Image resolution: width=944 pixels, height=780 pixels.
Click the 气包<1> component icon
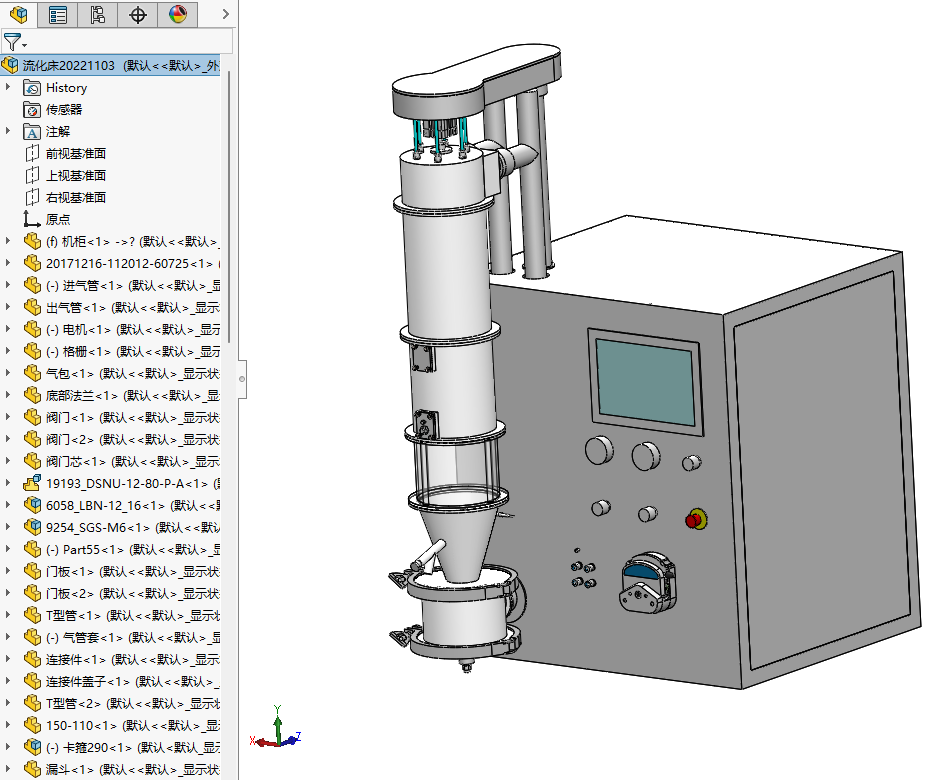pyautogui.click(x=32, y=373)
